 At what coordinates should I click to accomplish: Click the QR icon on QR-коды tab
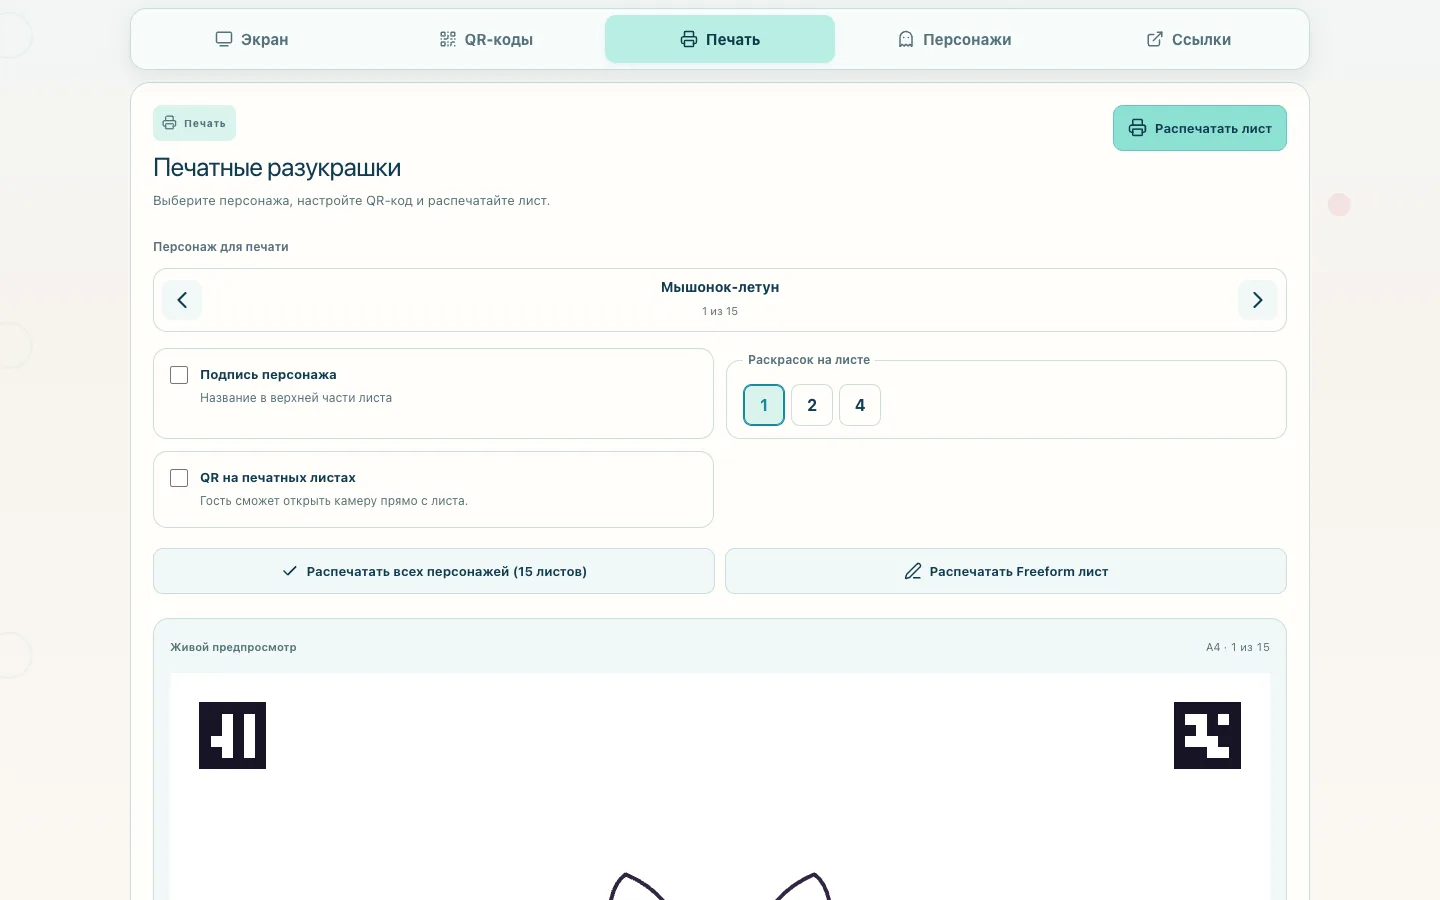point(448,39)
